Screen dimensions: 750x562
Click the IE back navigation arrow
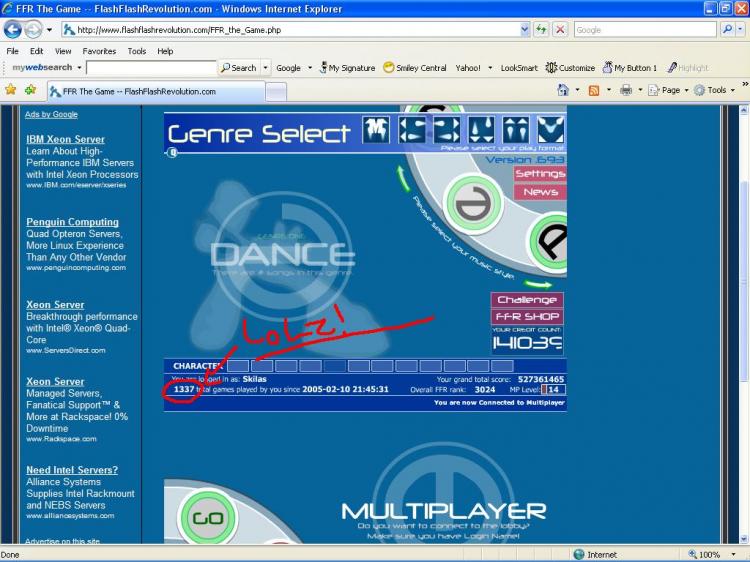(12, 30)
